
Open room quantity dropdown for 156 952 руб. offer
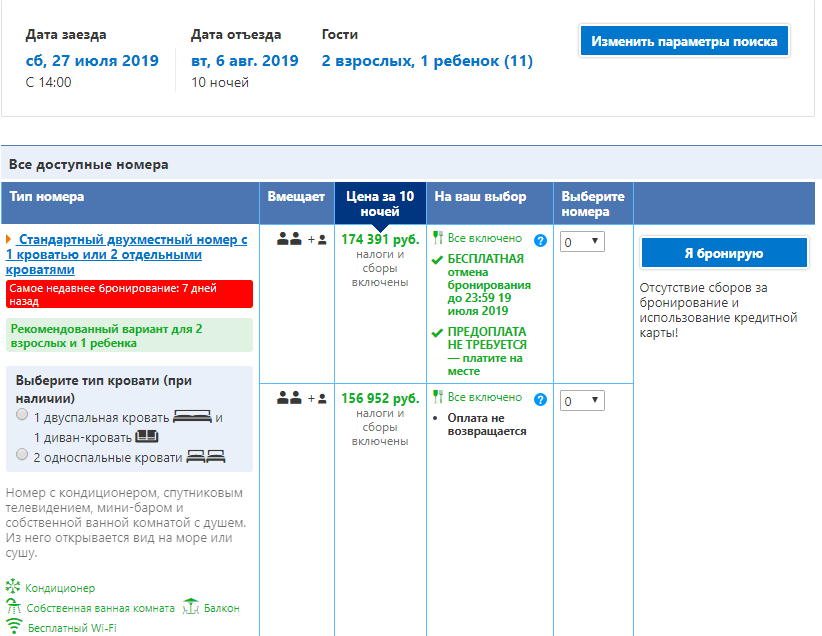582,401
